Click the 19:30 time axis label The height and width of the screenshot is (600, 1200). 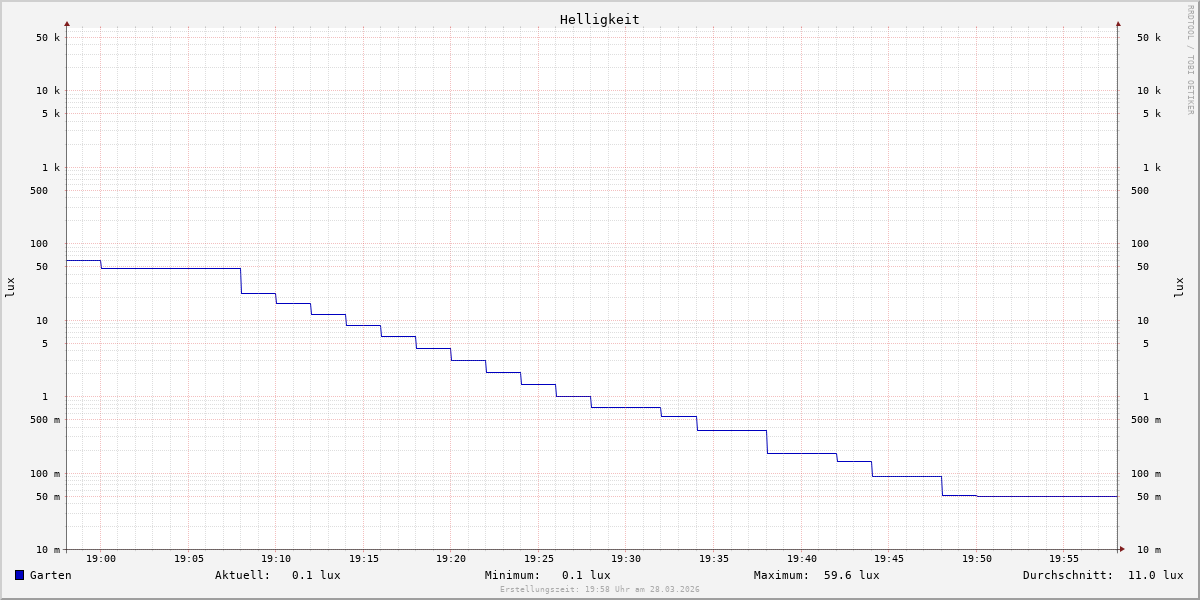[x=626, y=559]
